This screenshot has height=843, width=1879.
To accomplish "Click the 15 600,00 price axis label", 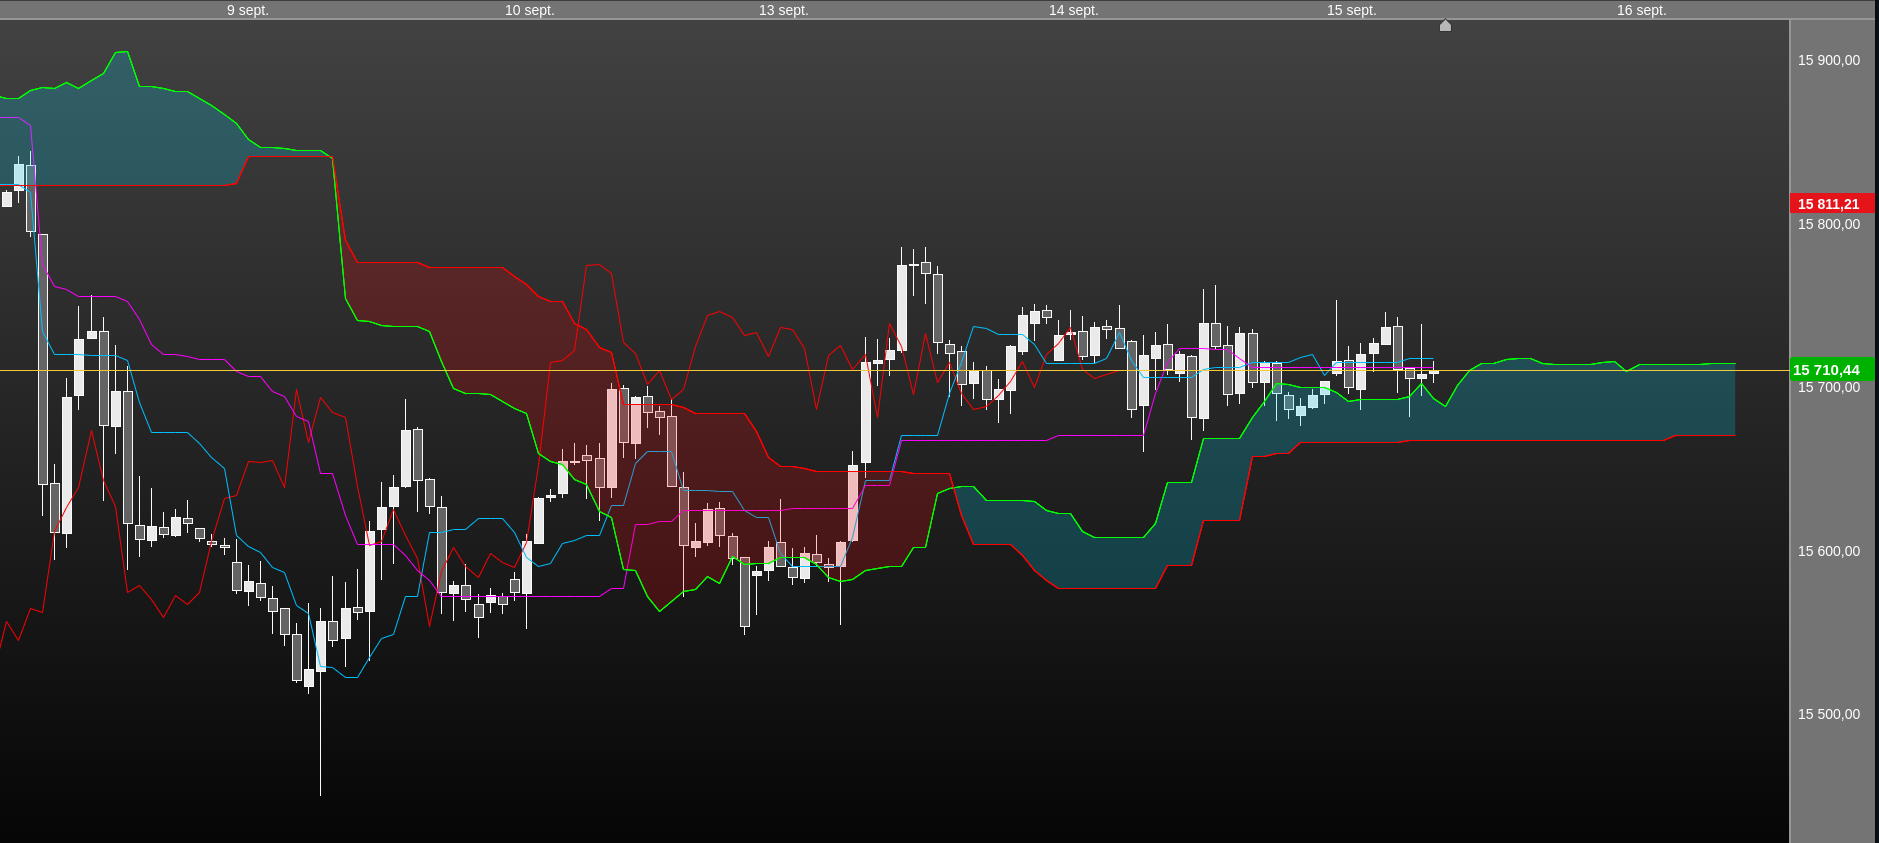I will [x=1829, y=551].
